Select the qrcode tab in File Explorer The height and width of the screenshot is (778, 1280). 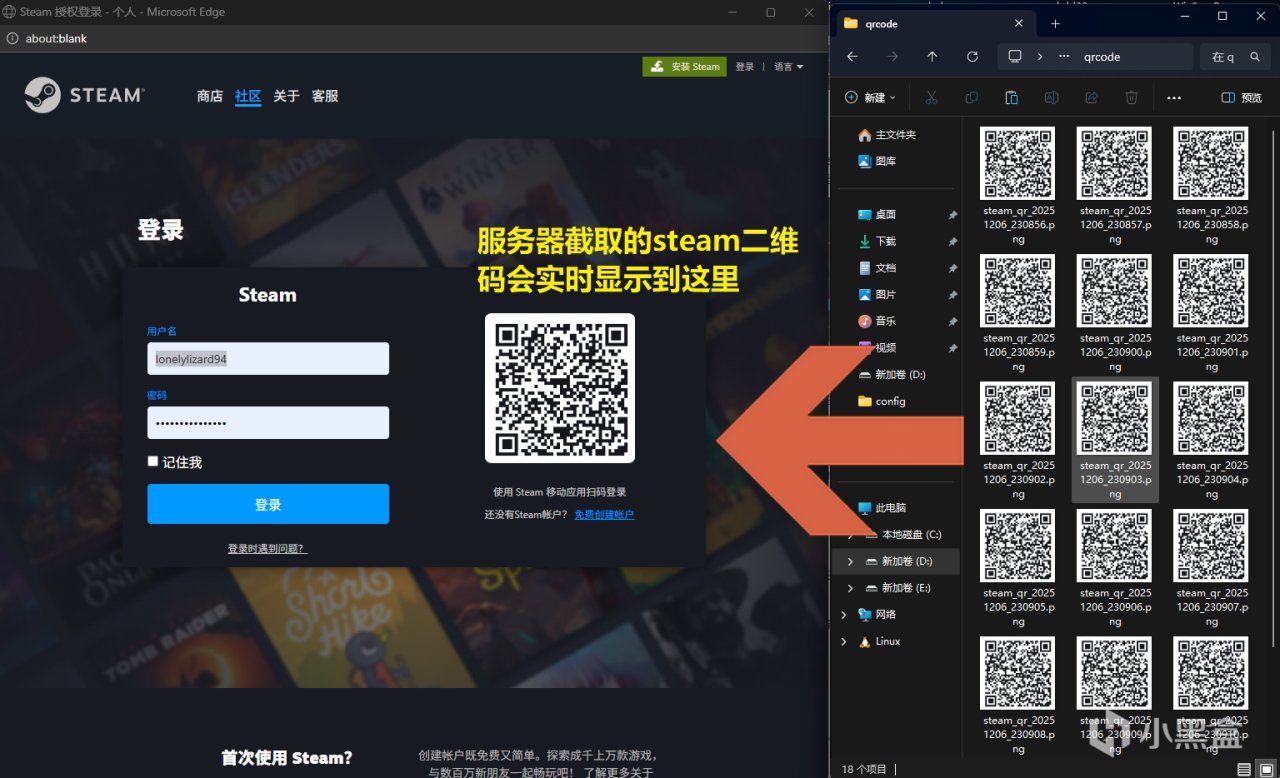coord(934,24)
